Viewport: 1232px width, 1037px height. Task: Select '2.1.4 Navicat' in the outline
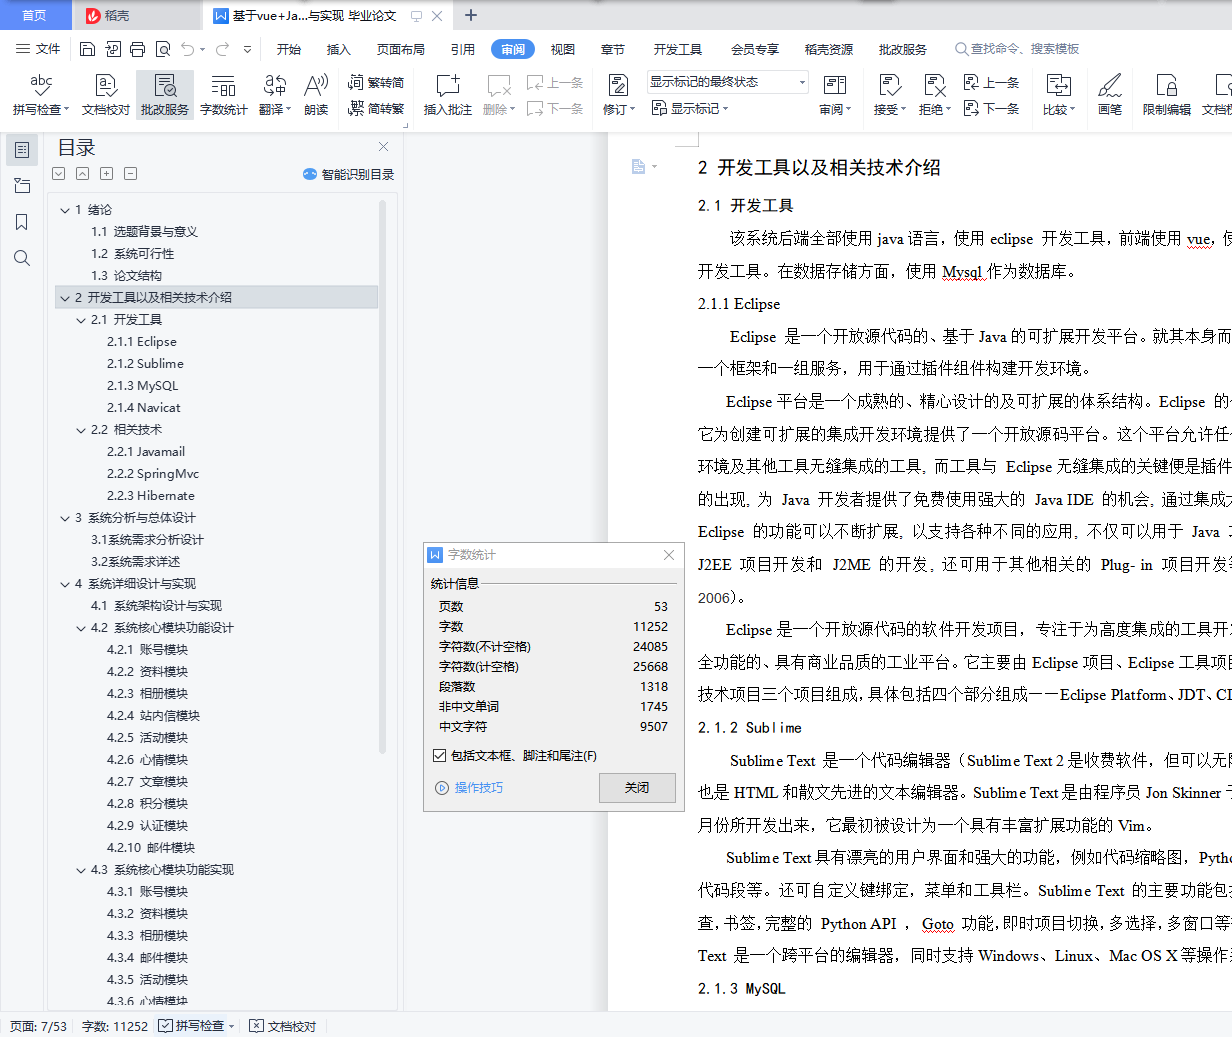[x=144, y=408]
